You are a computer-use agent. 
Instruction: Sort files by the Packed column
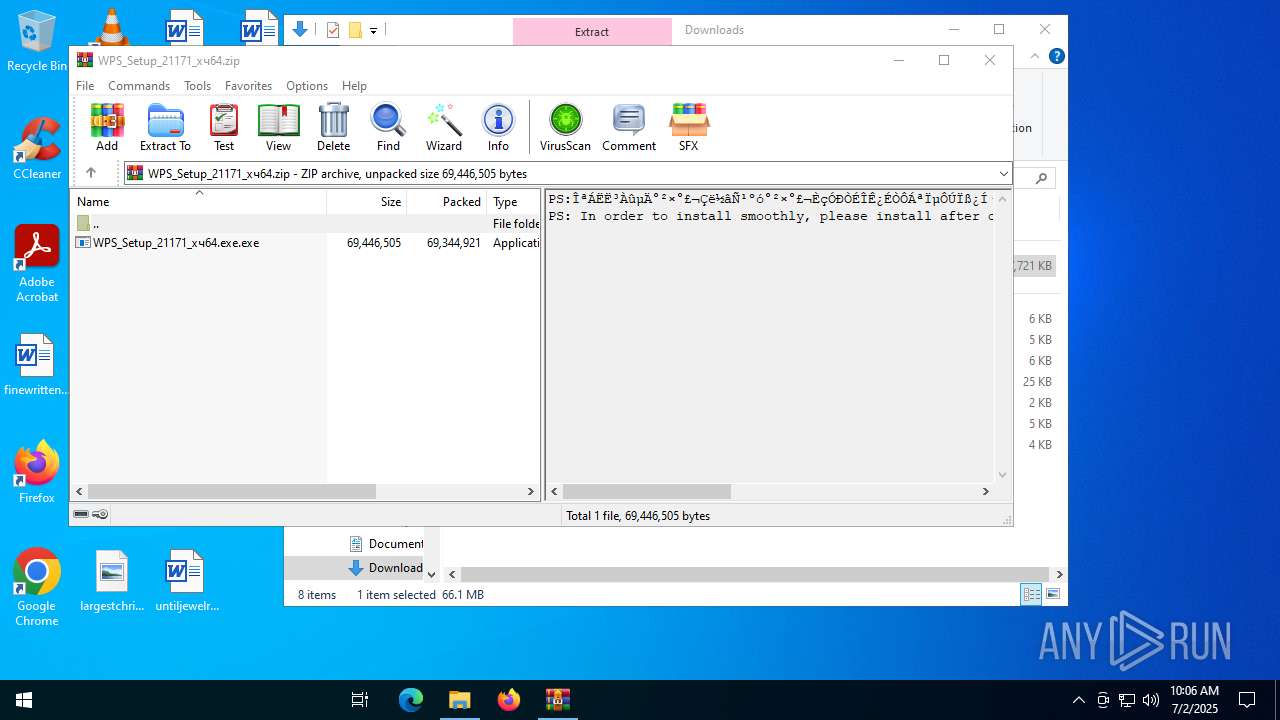pos(447,201)
